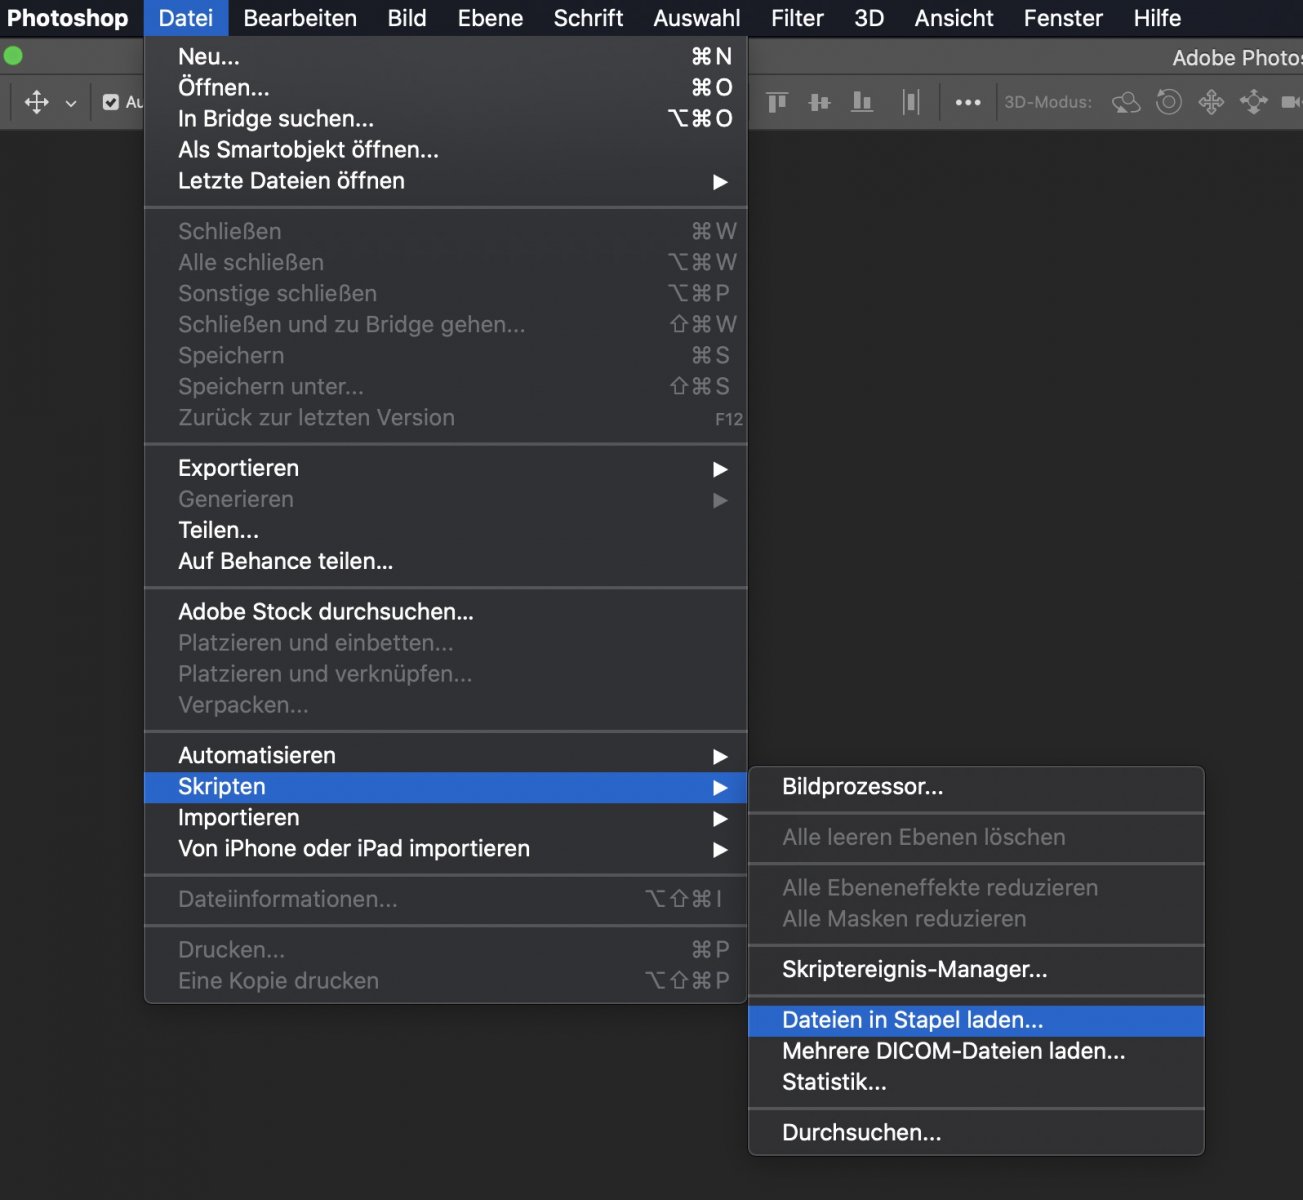Viewport: 1303px width, 1200px height.
Task: Open the three-dots more align options
Action: click(967, 102)
